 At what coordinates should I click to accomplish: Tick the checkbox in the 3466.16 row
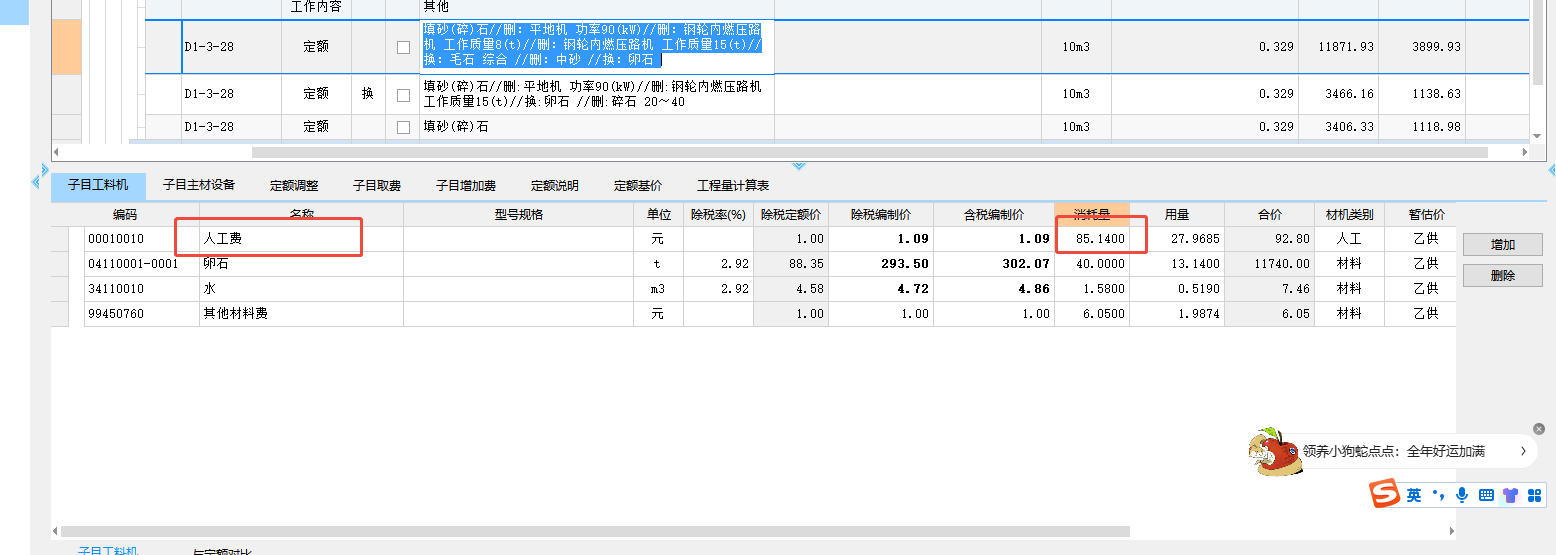[x=404, y=95]
